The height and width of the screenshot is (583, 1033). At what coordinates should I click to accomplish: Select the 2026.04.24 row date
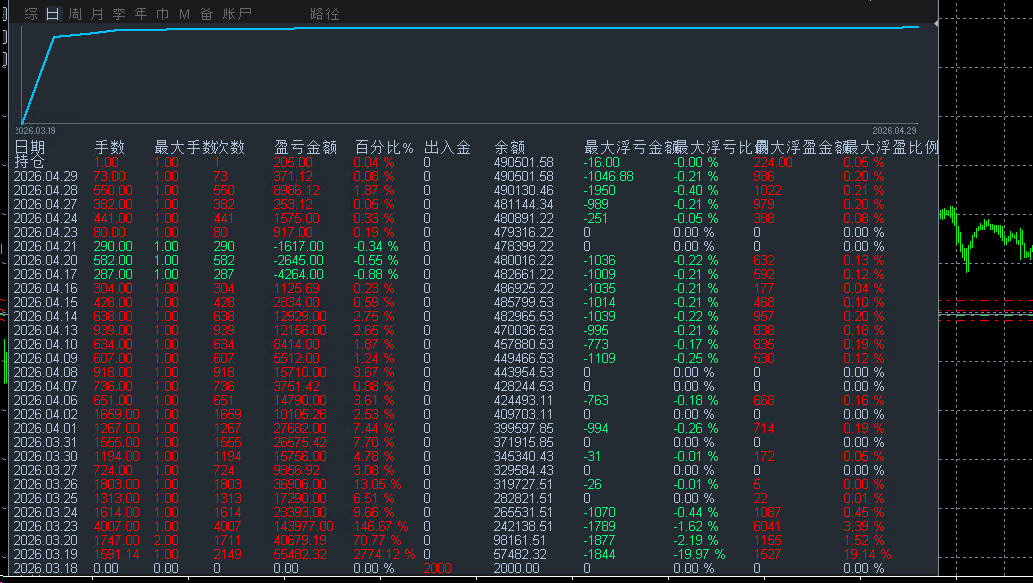[45, 218]
